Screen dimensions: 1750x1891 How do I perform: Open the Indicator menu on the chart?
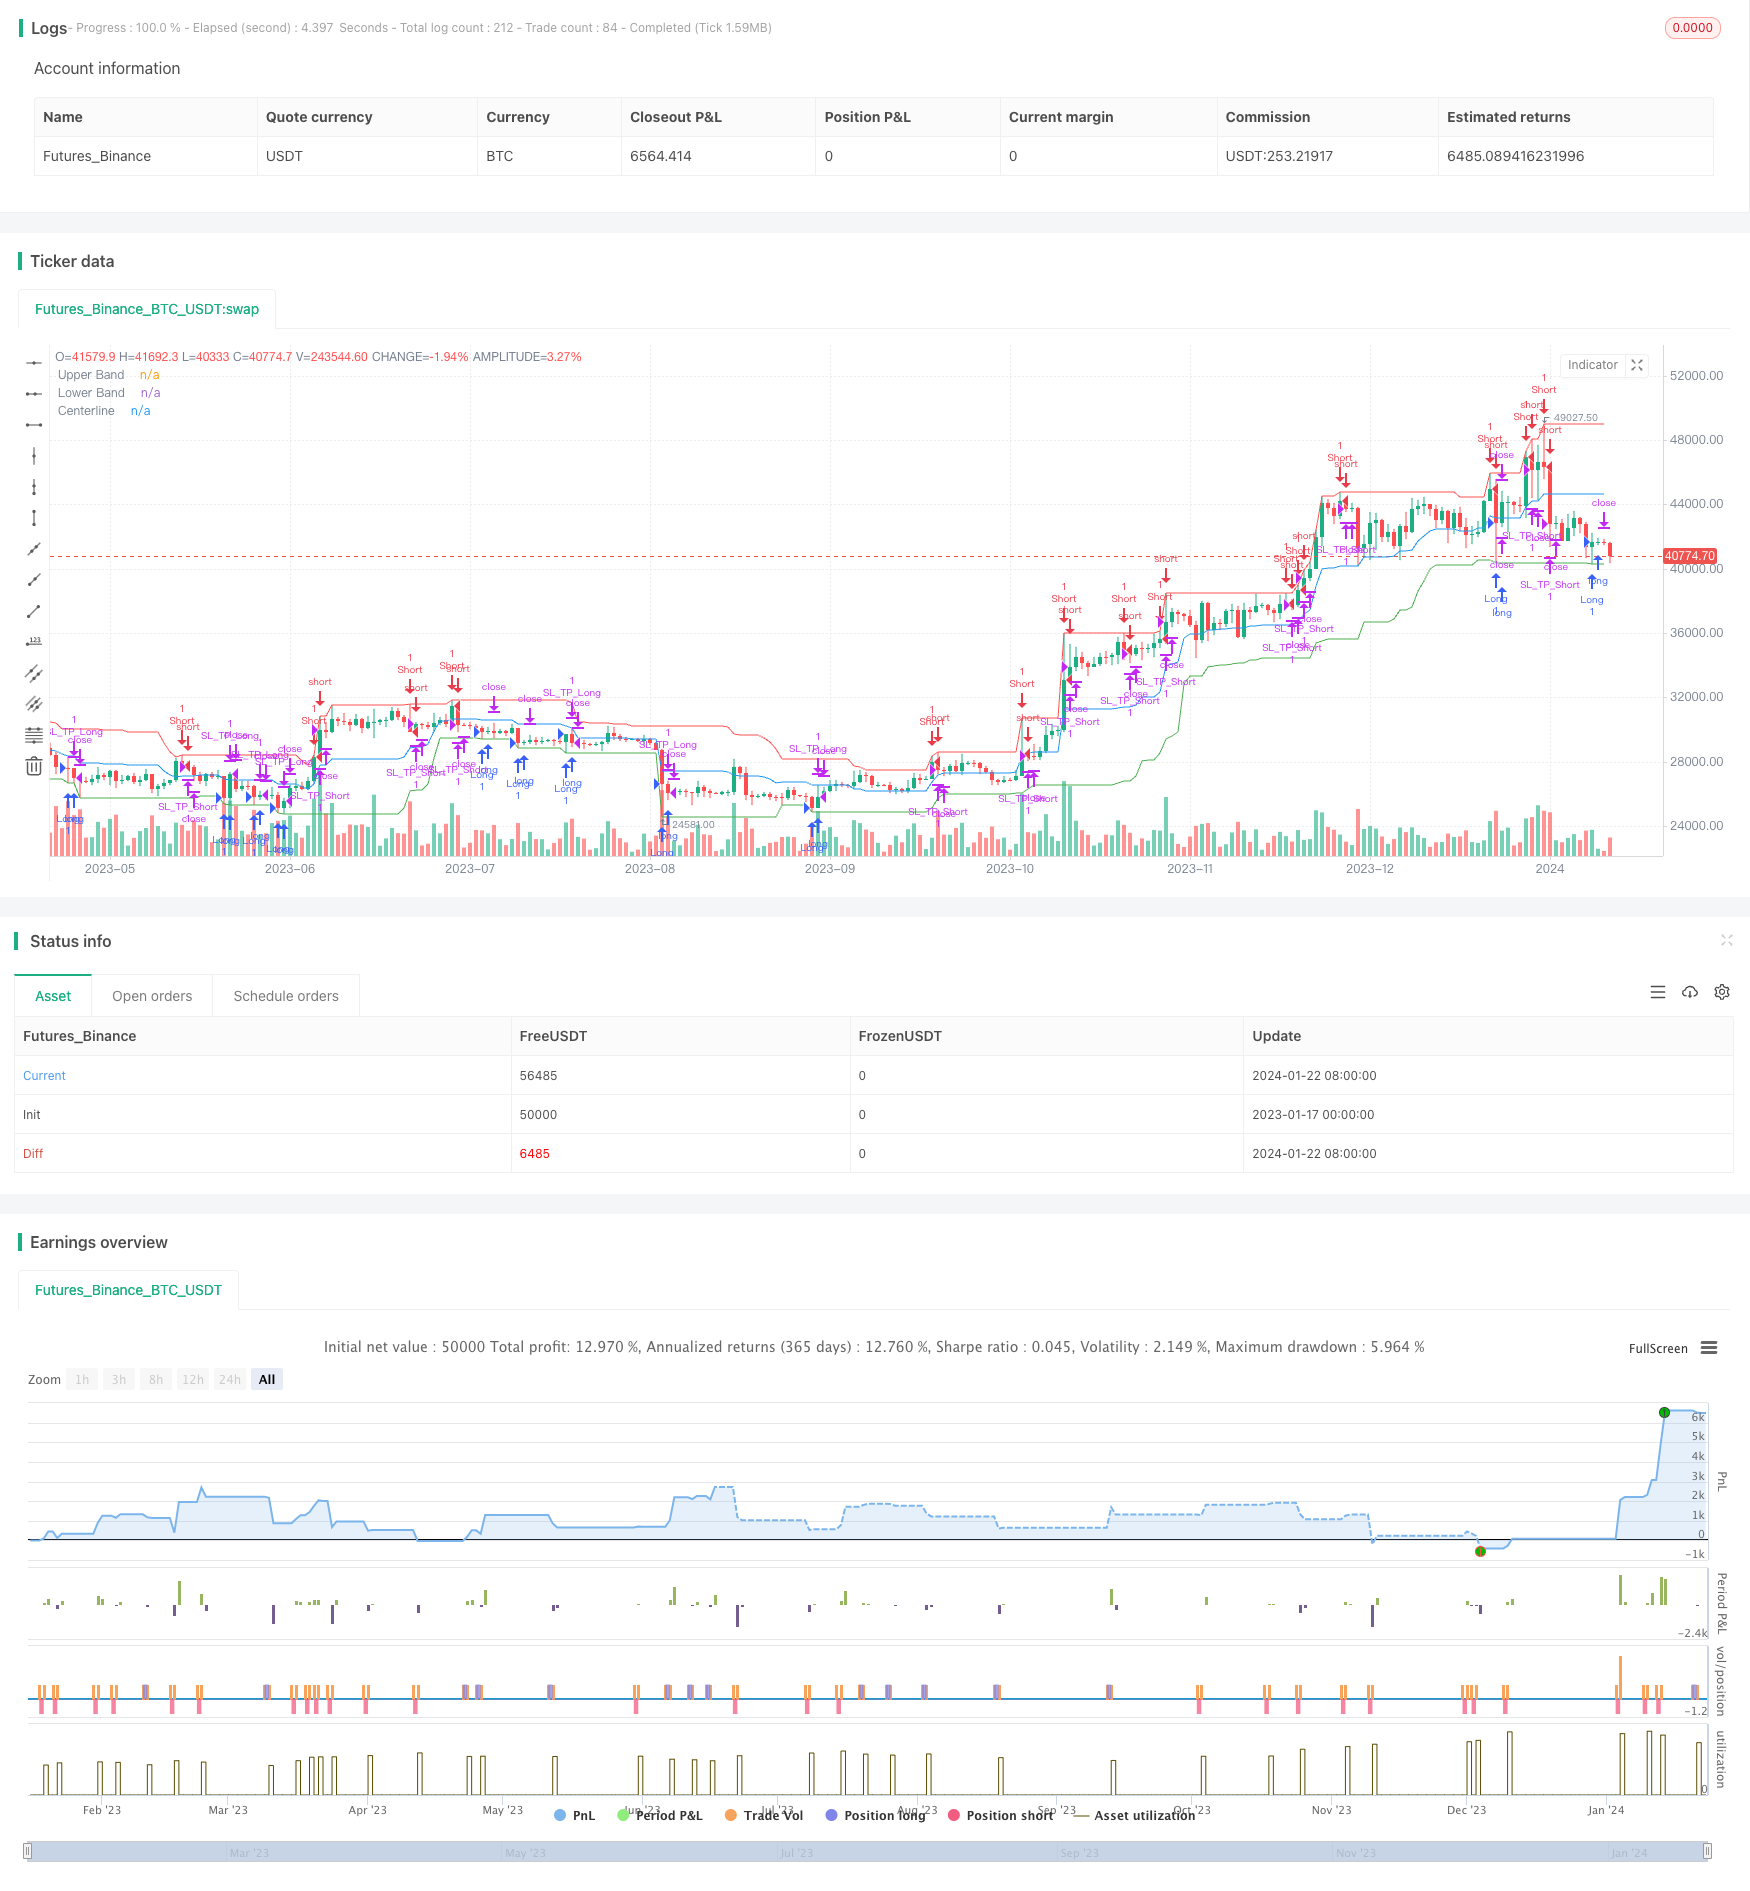[x=1593, y=365]
